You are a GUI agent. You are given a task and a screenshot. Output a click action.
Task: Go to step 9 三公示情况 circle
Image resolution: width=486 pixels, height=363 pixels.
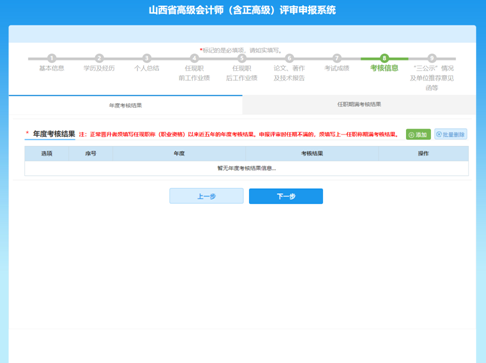432,58
